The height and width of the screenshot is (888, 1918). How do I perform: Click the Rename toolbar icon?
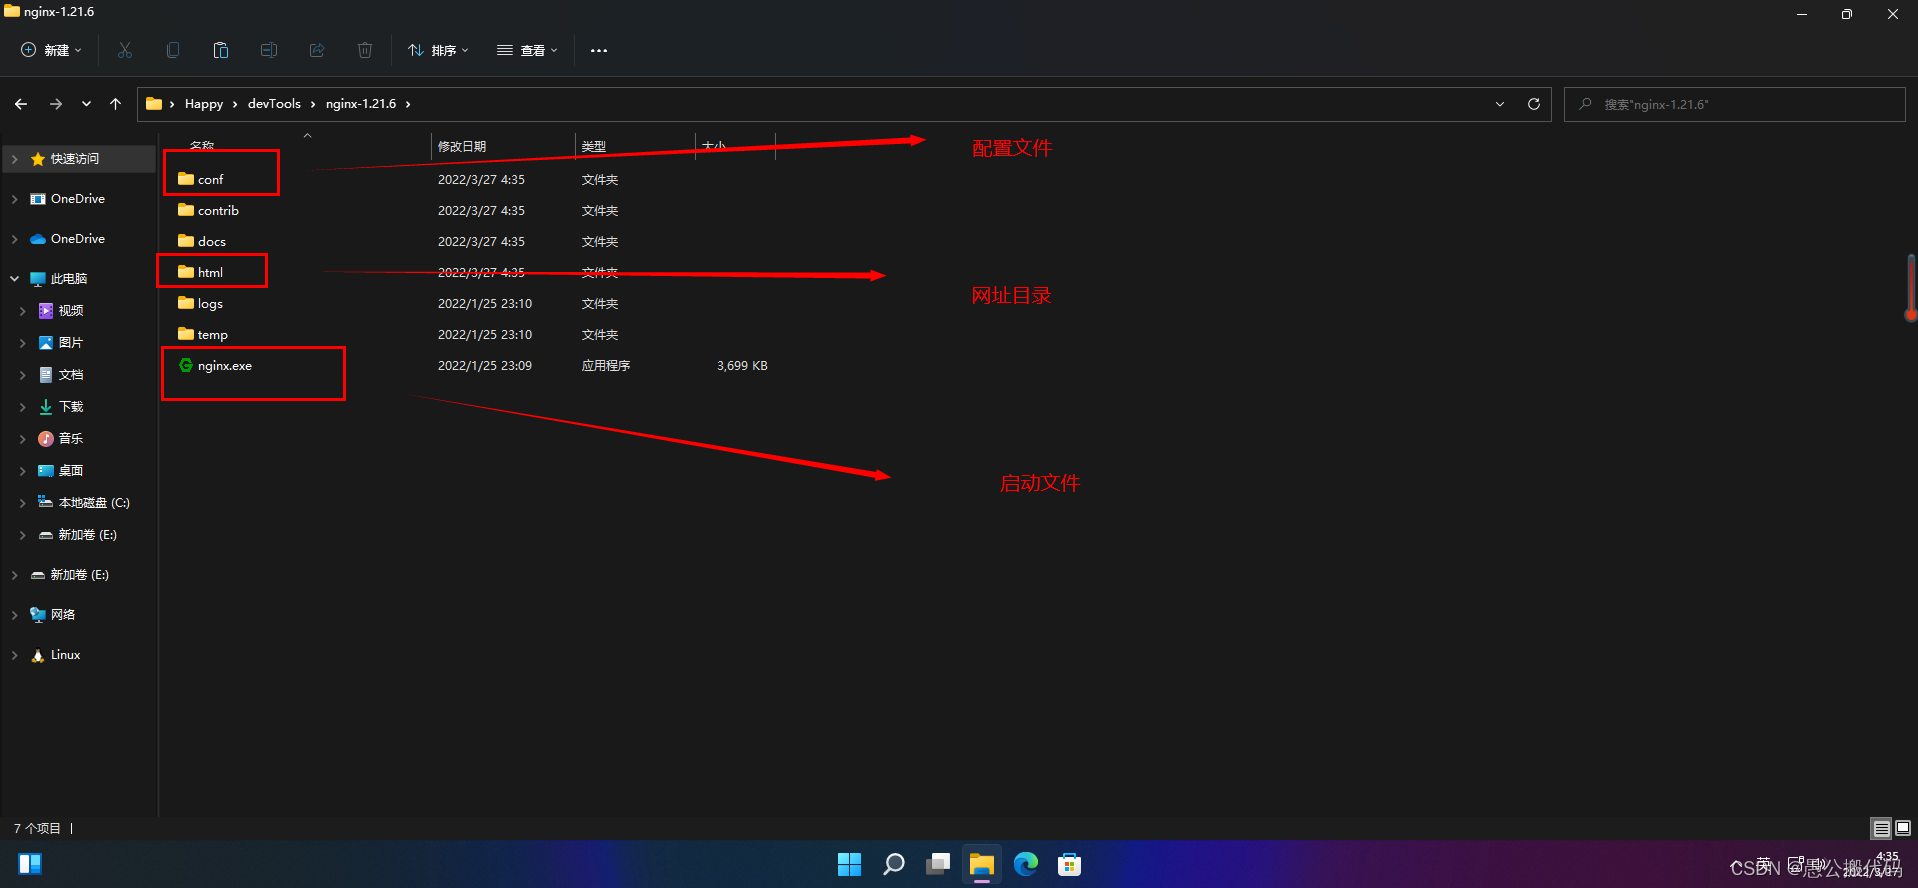point(269,50)
